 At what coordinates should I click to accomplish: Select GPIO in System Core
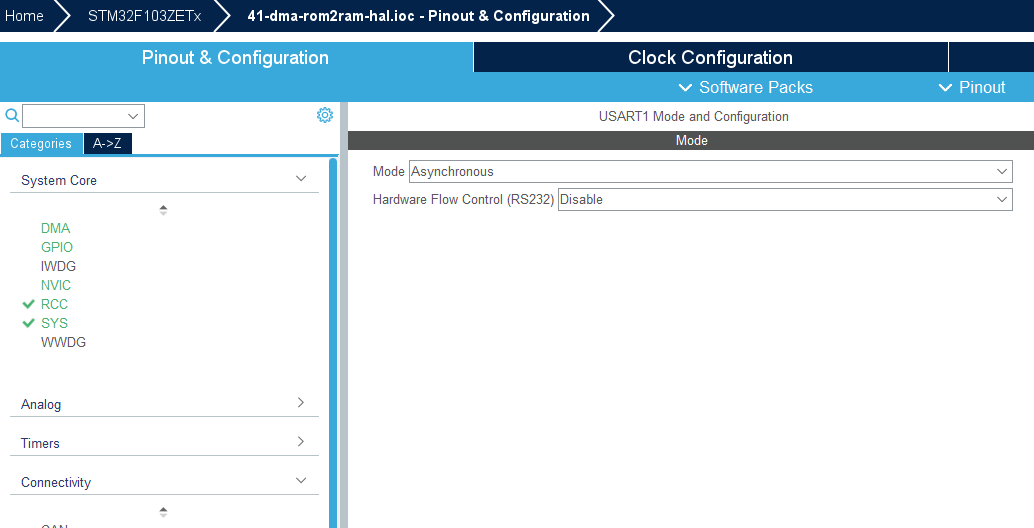(57, 247)
